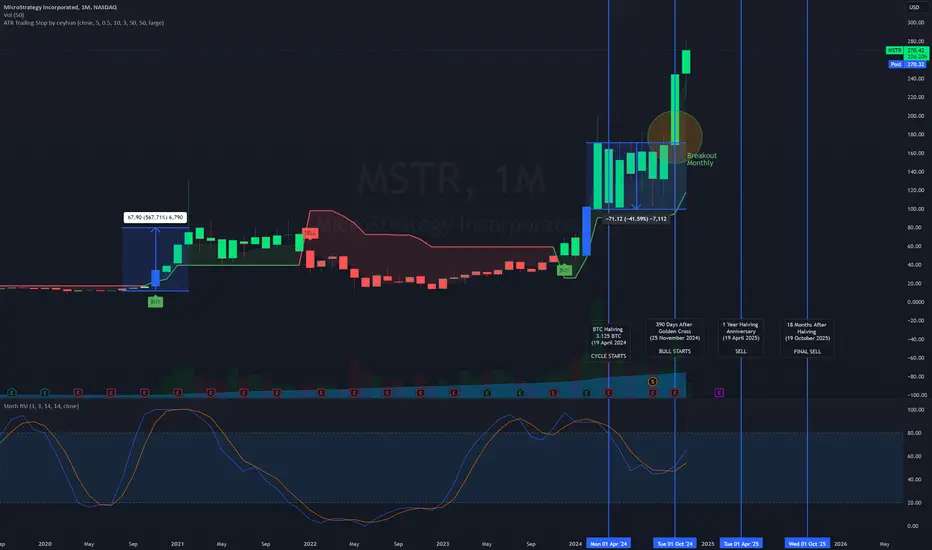The width and height of the screenshot is (932, 550).
Task: Select the Vol (50) indicator legend
Action: click(x=14, y=15)
